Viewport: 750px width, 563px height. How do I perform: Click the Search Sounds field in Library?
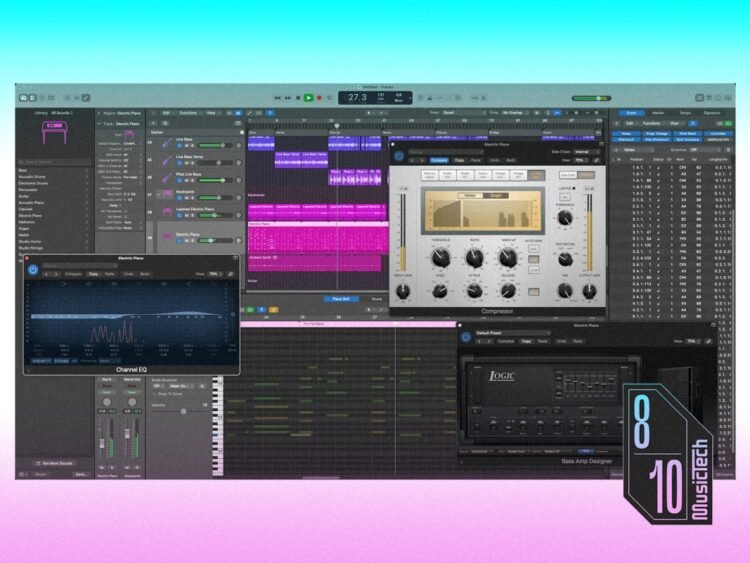point(54,162)
